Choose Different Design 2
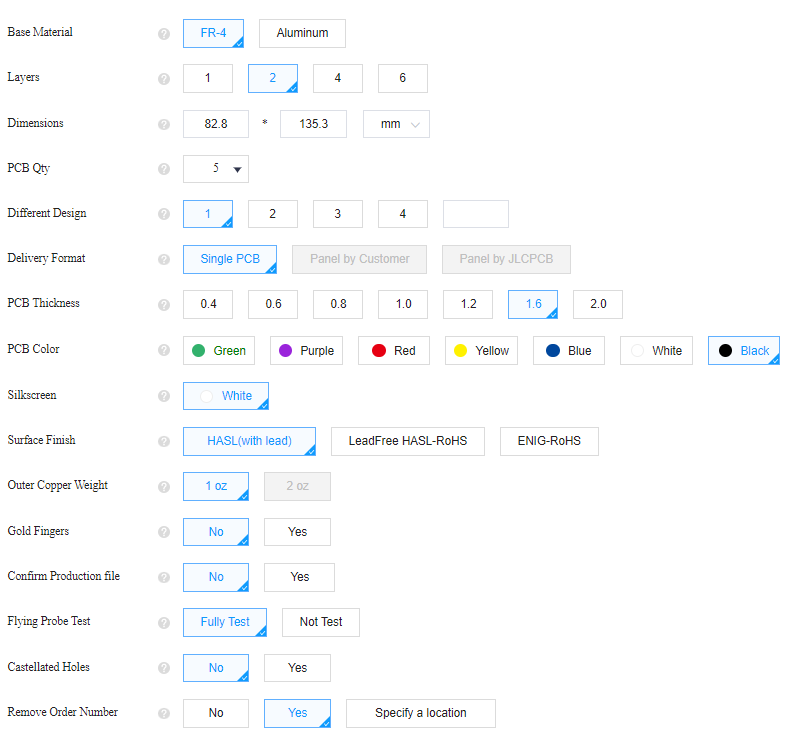Screen dimensions: 796x743 click(x=273, y=214)
